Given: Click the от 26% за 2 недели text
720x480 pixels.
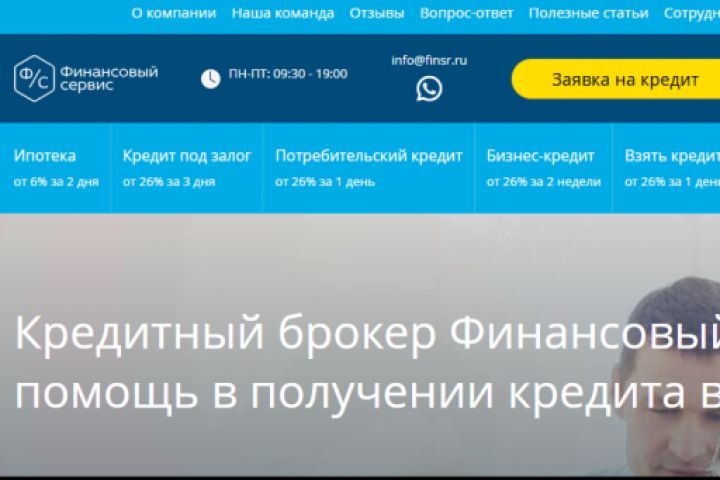Looking at the screenshot, I should coord(543,182).
